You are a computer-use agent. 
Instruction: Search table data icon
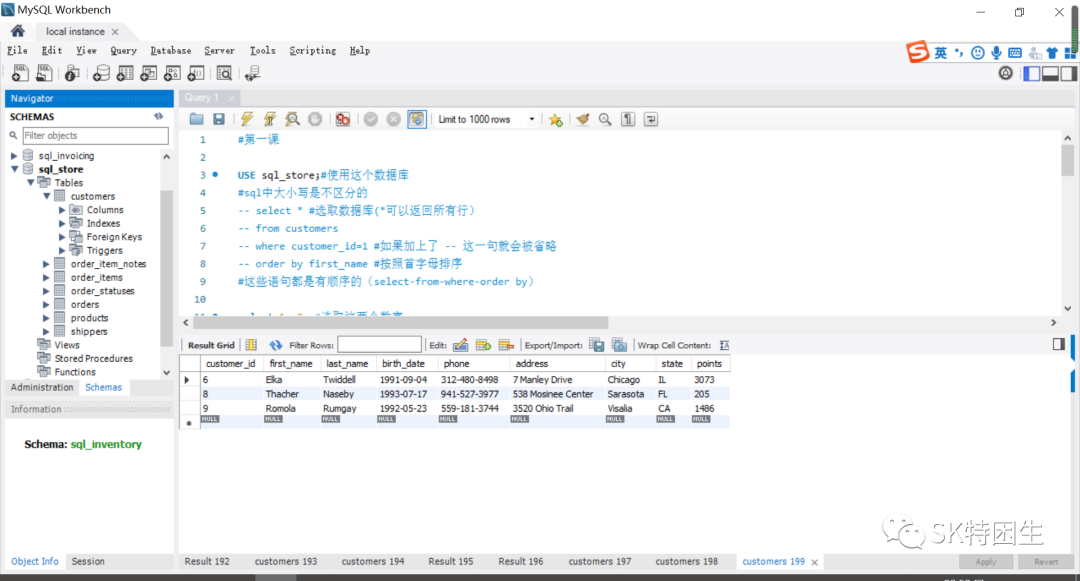(x=225, y=73)
